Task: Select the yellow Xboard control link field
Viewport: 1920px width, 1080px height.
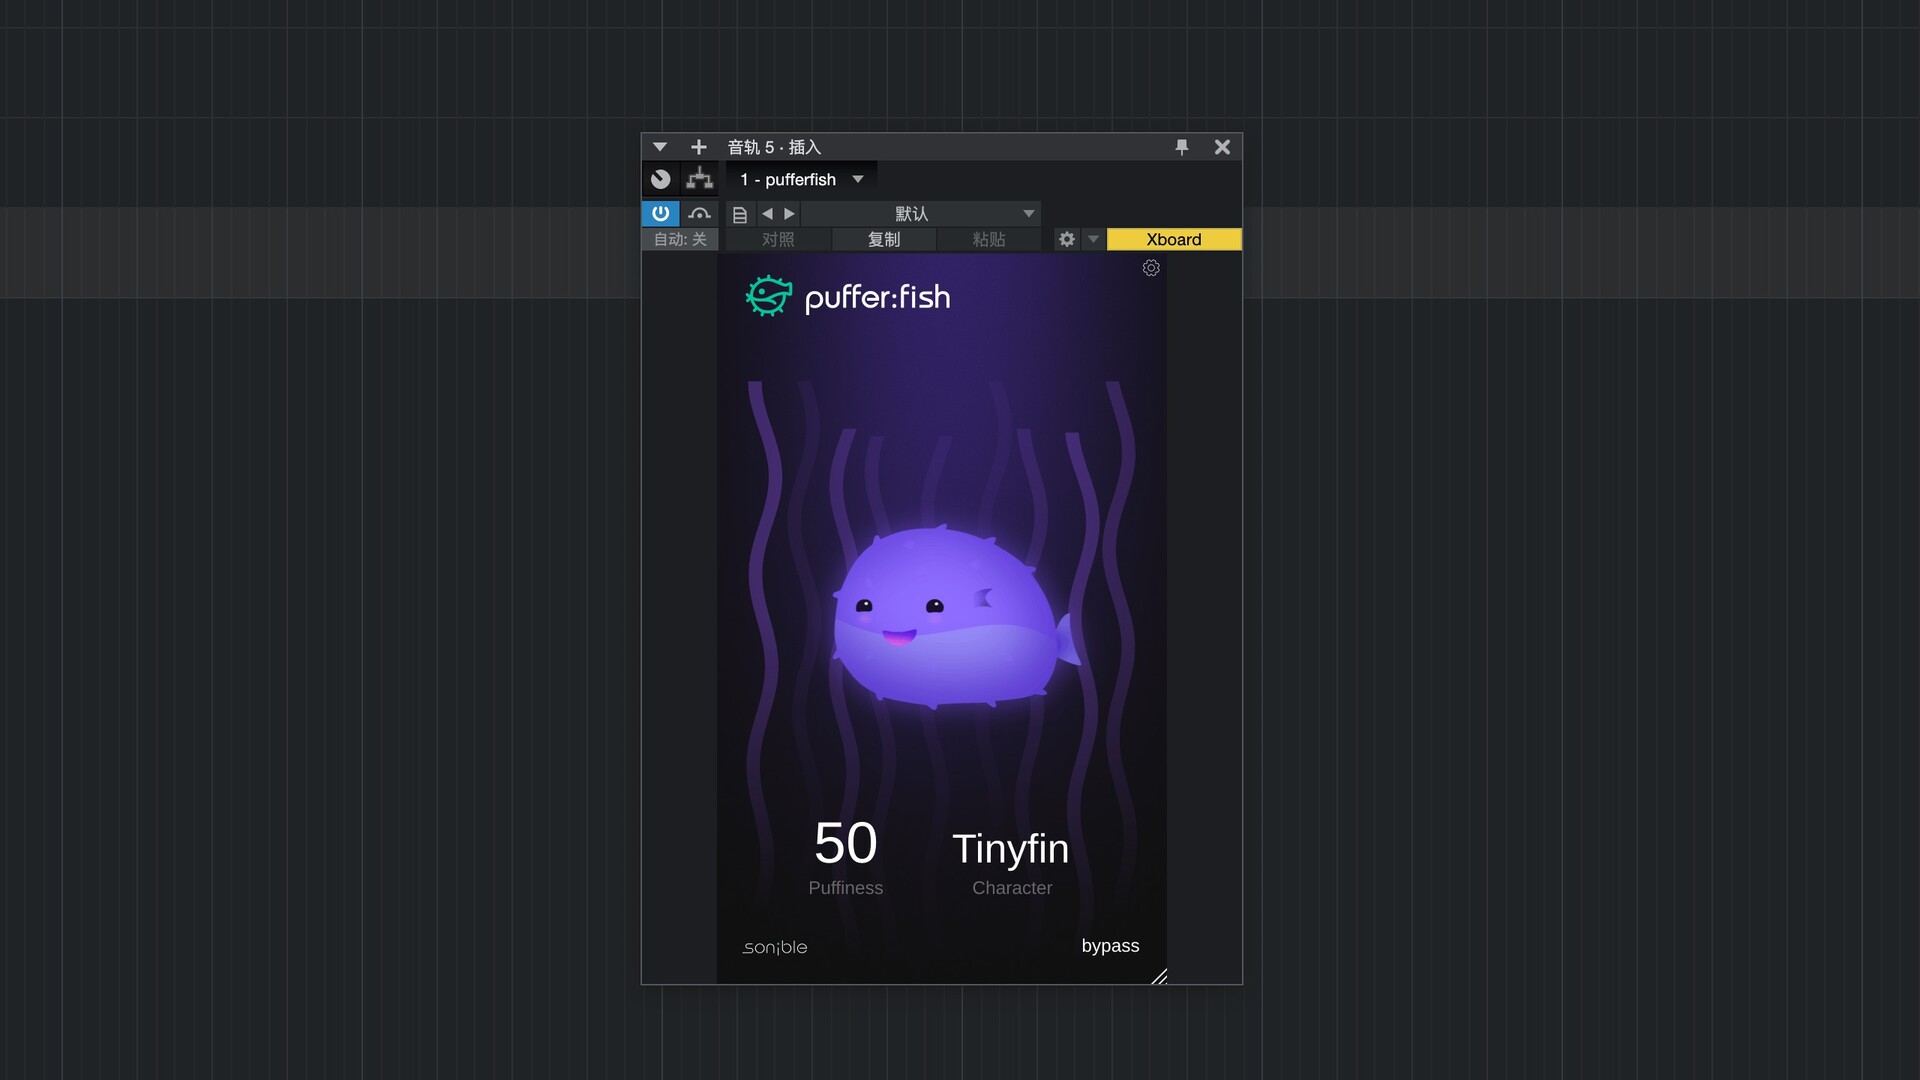Action: tap(1173, 239)
